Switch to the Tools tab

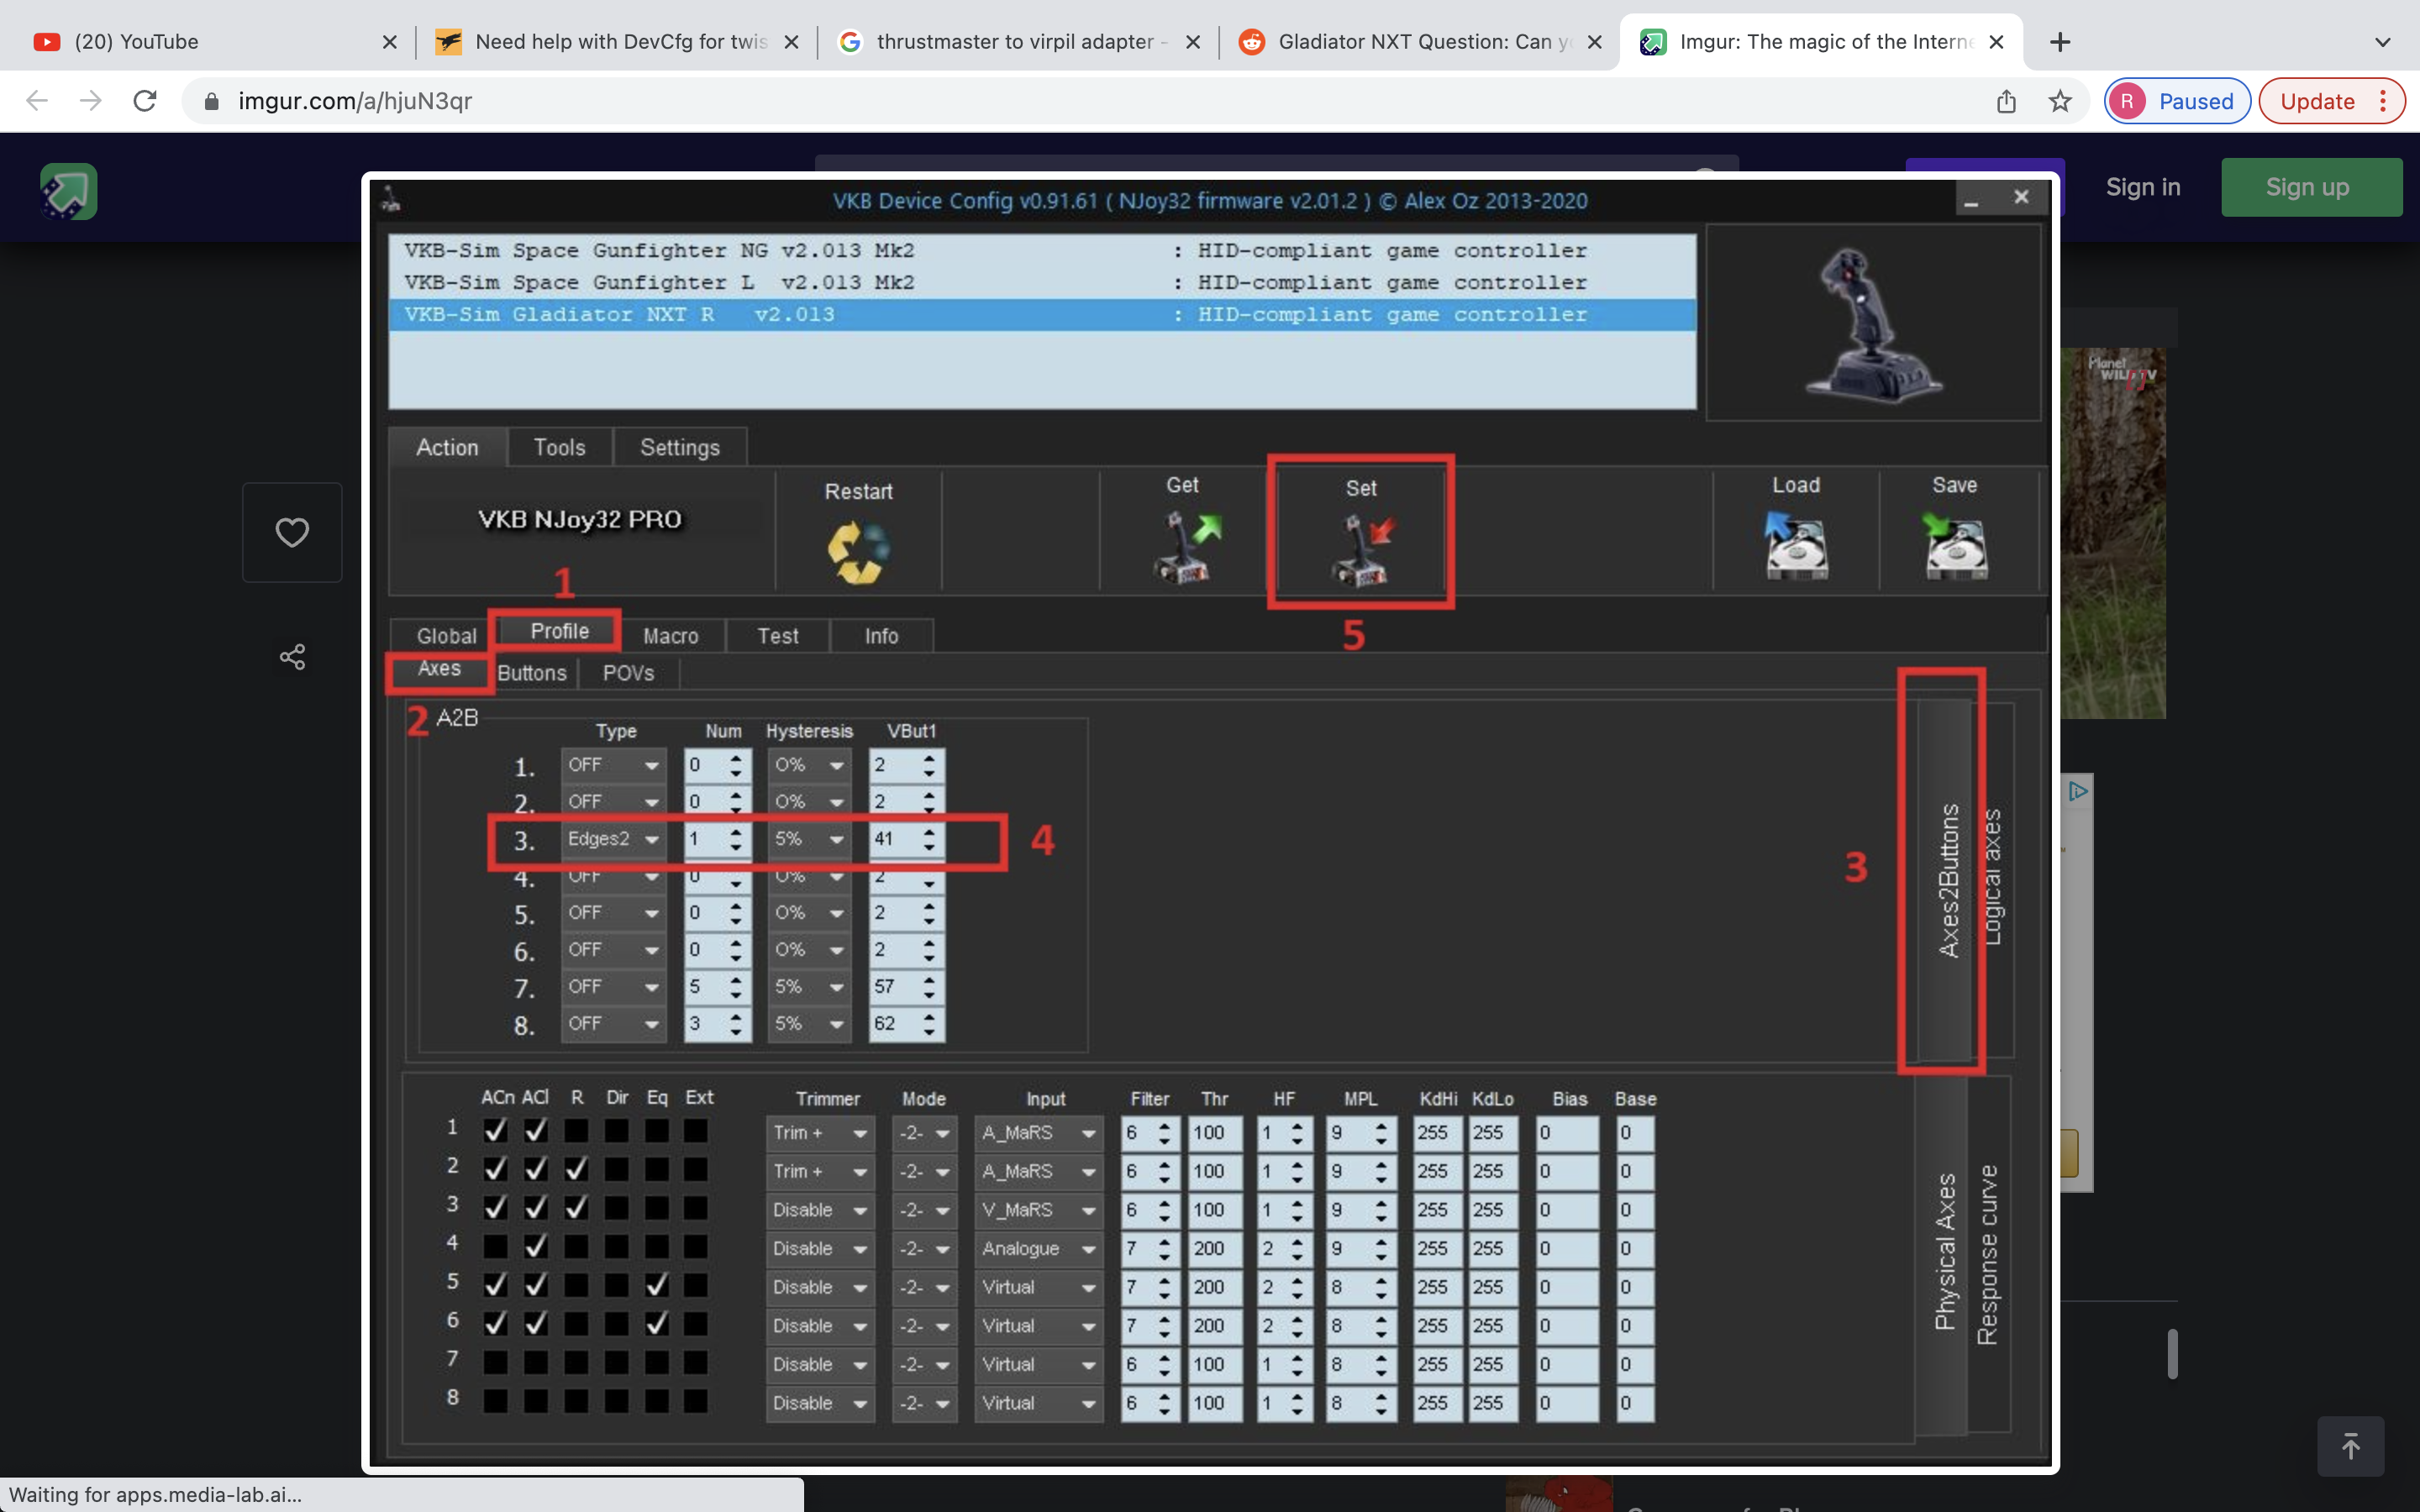coord(559,447)
